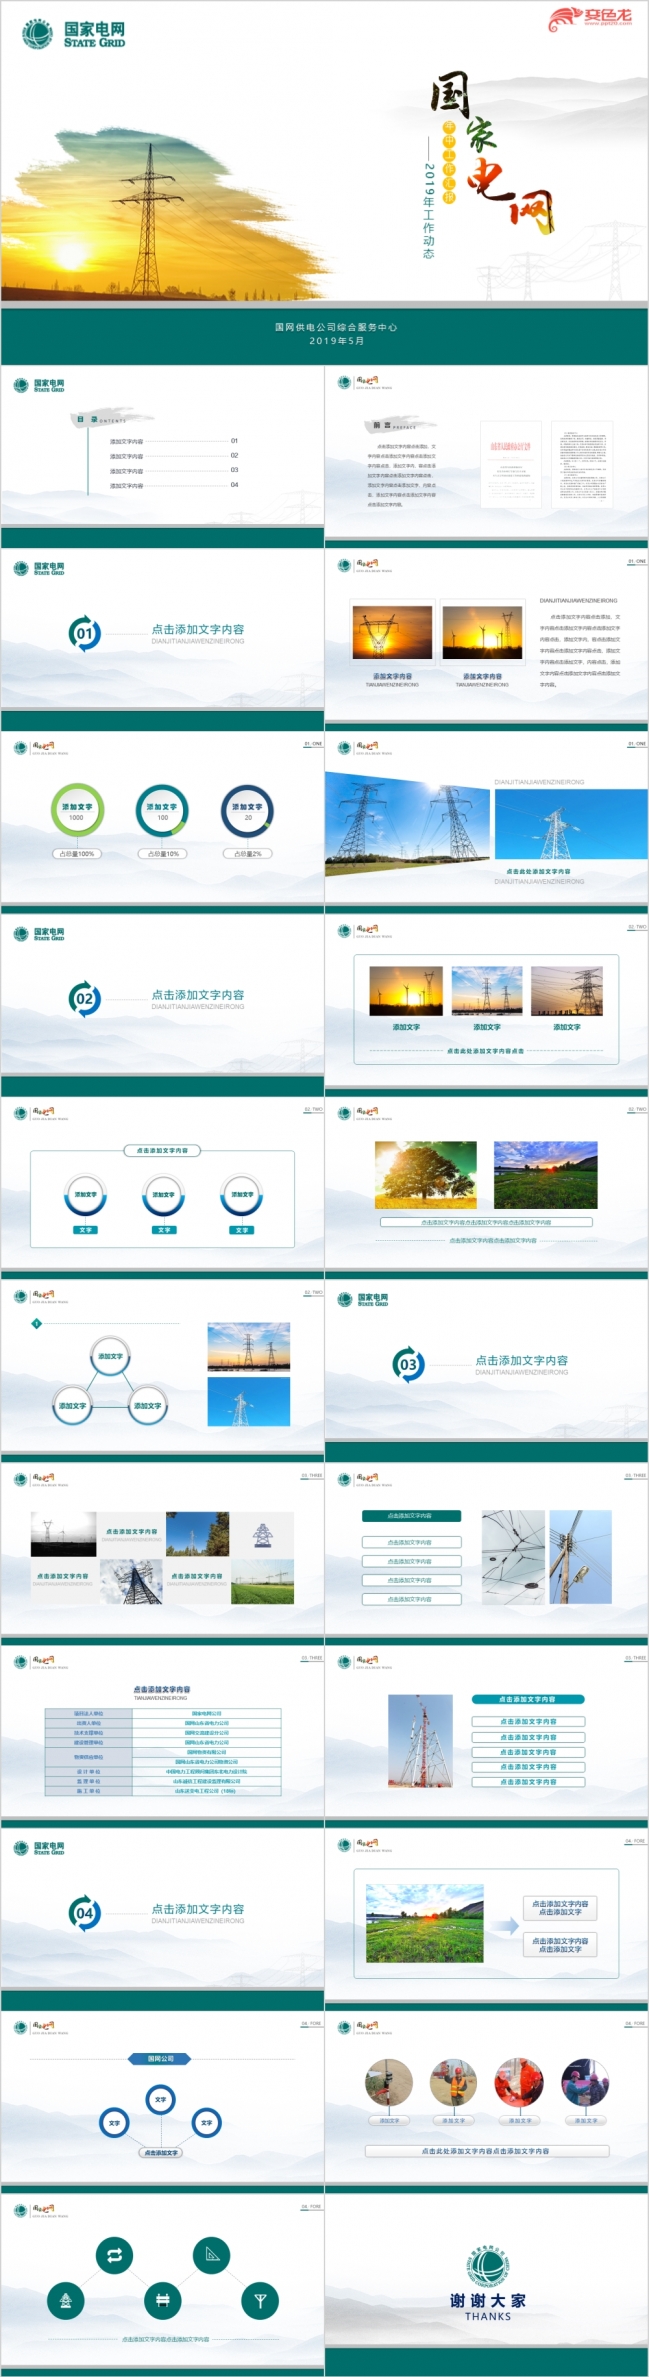The image size is (649, 2377).
Task: Click the dark blue ring showing 20
Action: (247, 810)
